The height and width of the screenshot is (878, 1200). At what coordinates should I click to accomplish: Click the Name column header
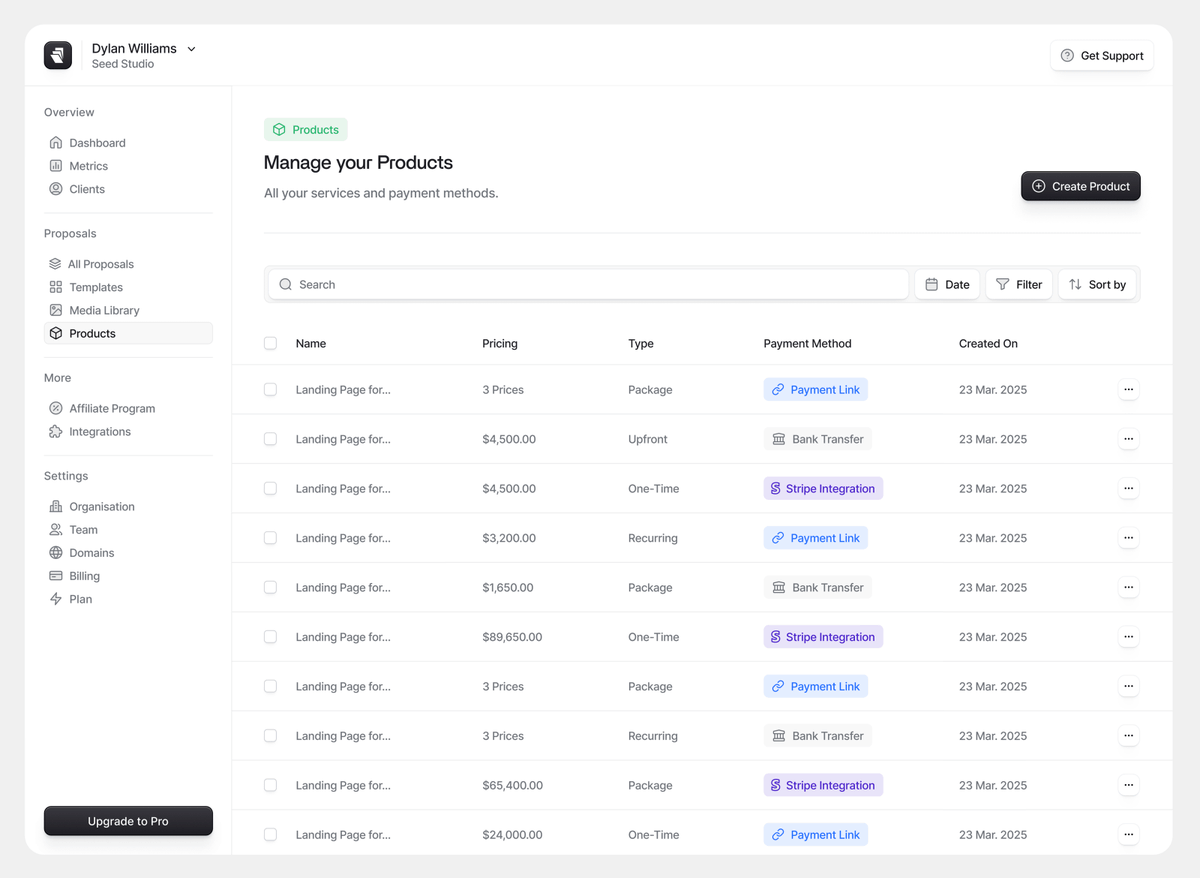click(x=311, y=343)
